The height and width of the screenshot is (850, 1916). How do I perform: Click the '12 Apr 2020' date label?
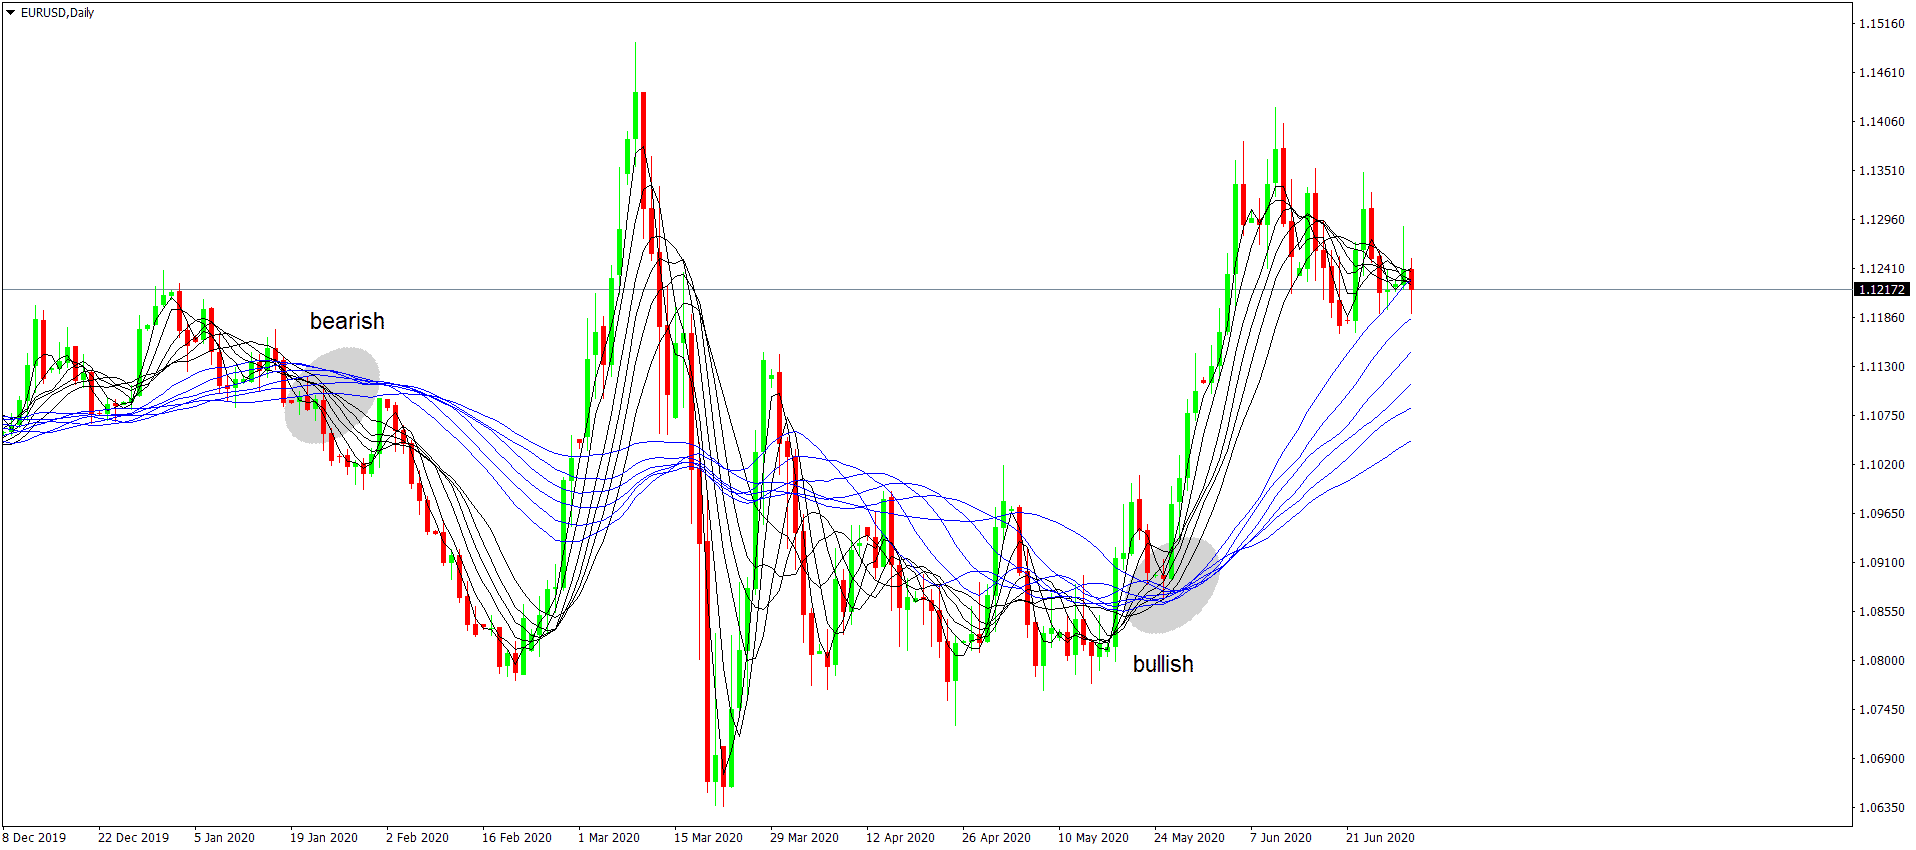click(900, 837)
